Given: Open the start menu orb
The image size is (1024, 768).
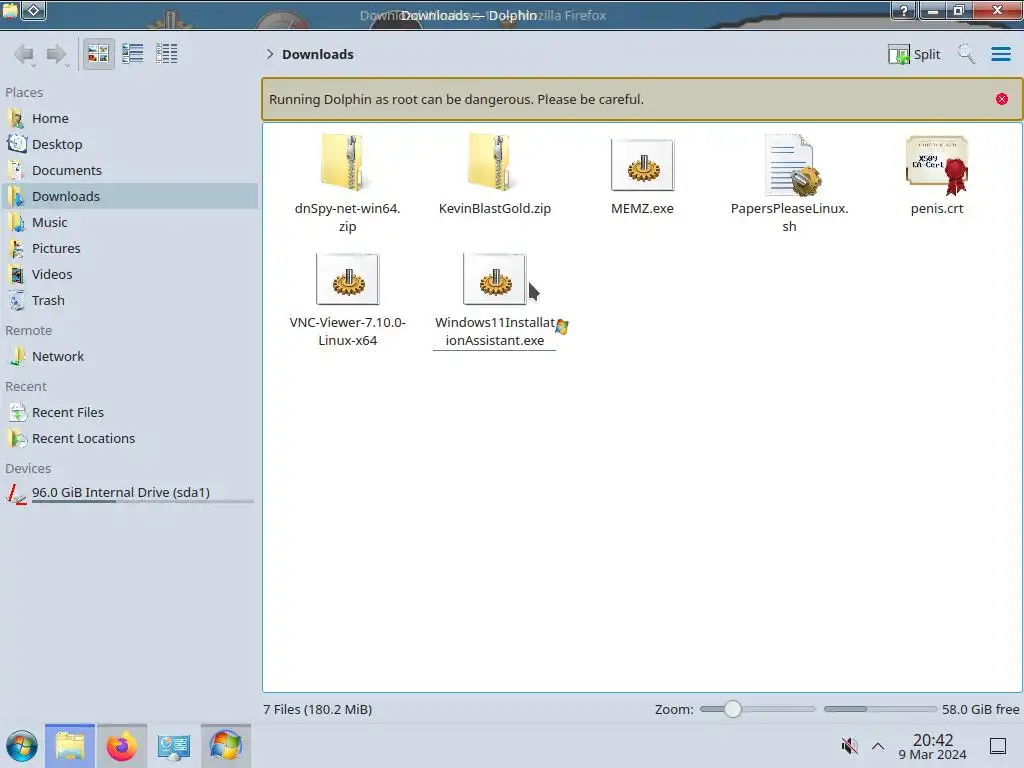Looking at the screenshot, I should 22,746.
